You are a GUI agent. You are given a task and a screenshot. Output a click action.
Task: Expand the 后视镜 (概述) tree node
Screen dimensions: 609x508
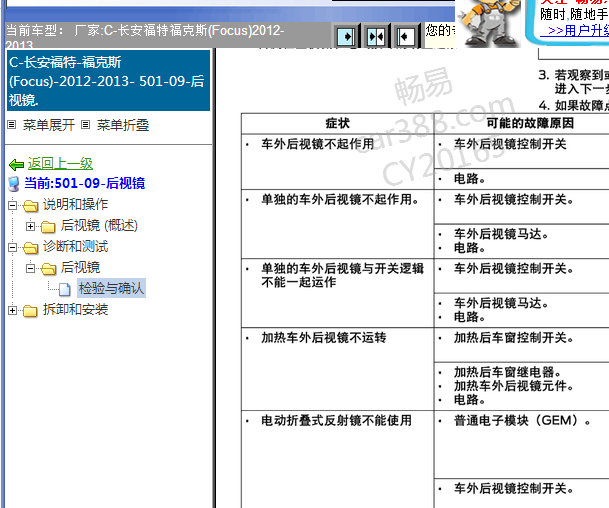tap(30, 226)
